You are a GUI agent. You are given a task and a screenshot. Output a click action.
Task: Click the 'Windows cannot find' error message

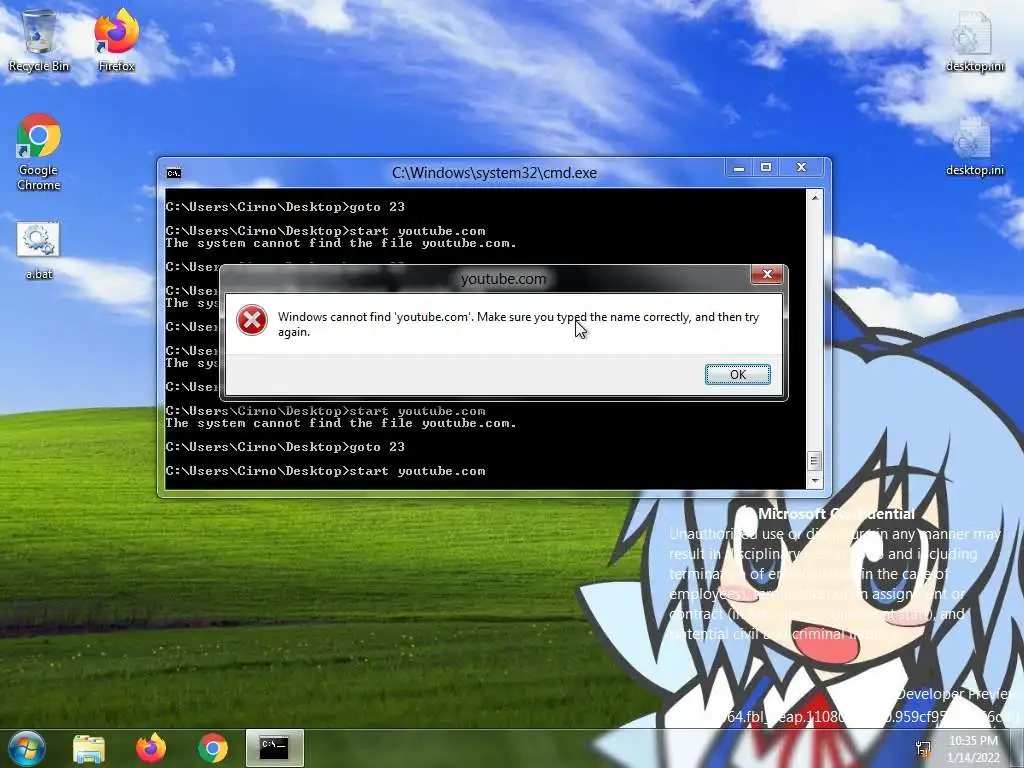[x=519, y=324]
